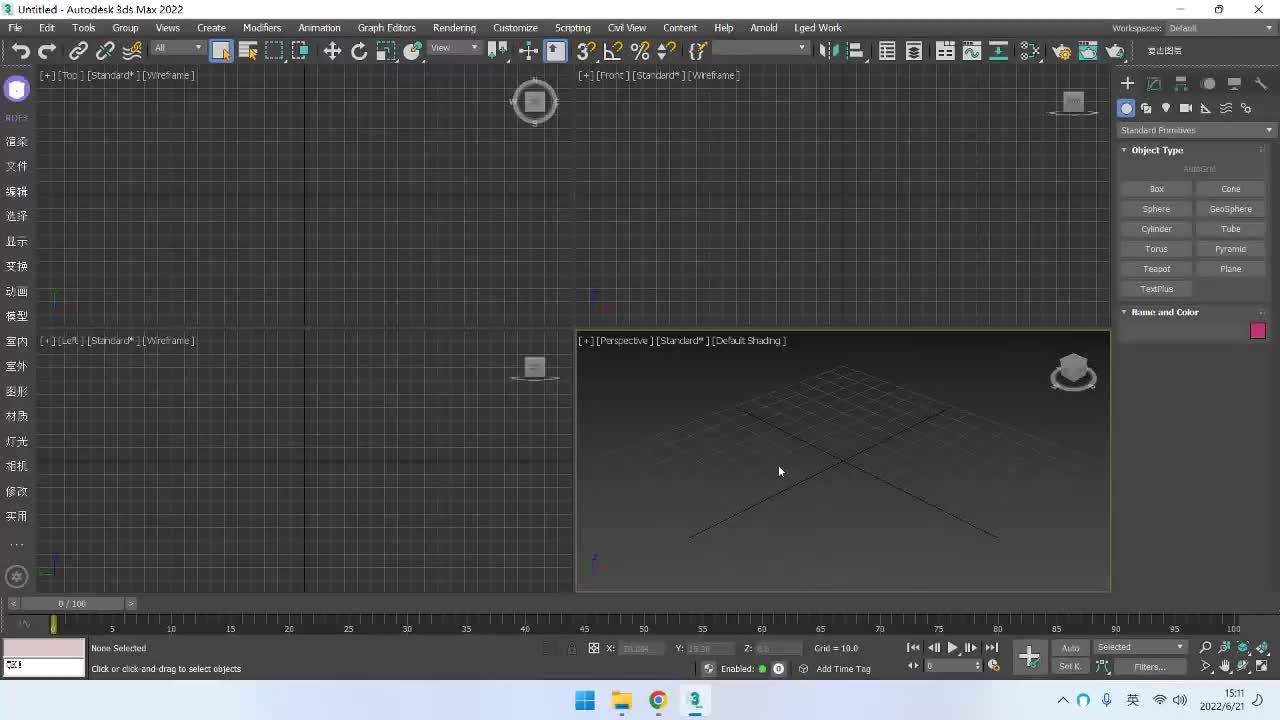
Task: Open the Modify panel tab
Action: click(x=1154, y=84)
